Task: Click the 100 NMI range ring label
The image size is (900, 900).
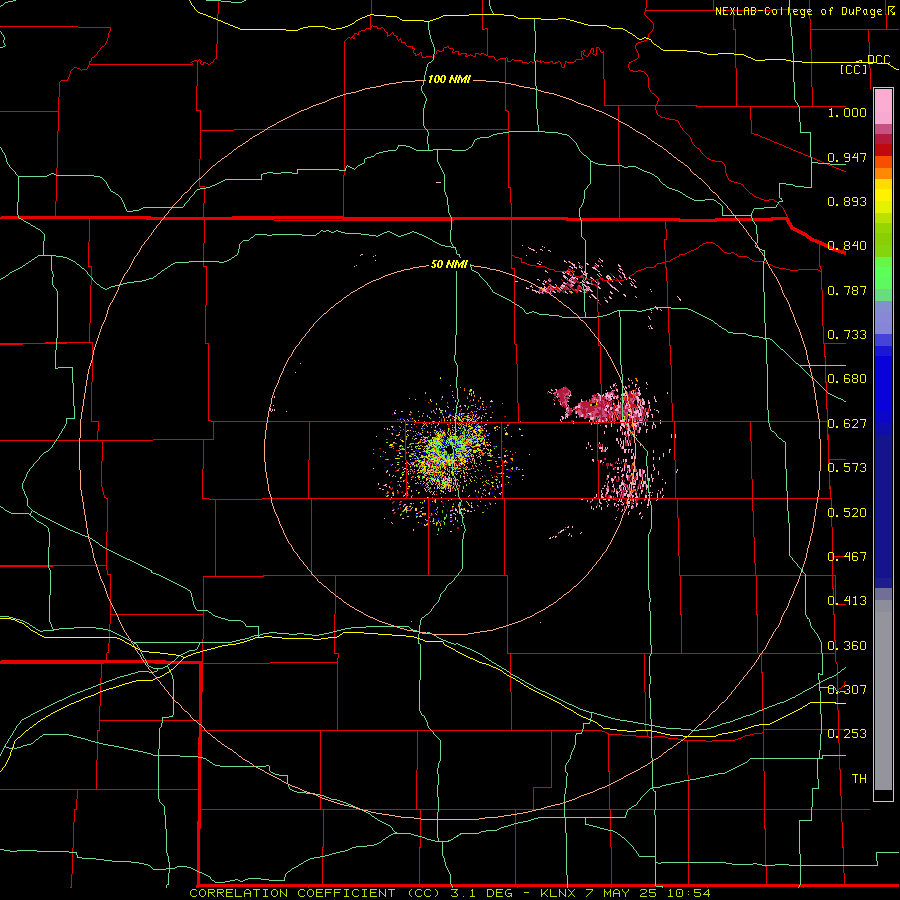Action: (x=449, y=79)
